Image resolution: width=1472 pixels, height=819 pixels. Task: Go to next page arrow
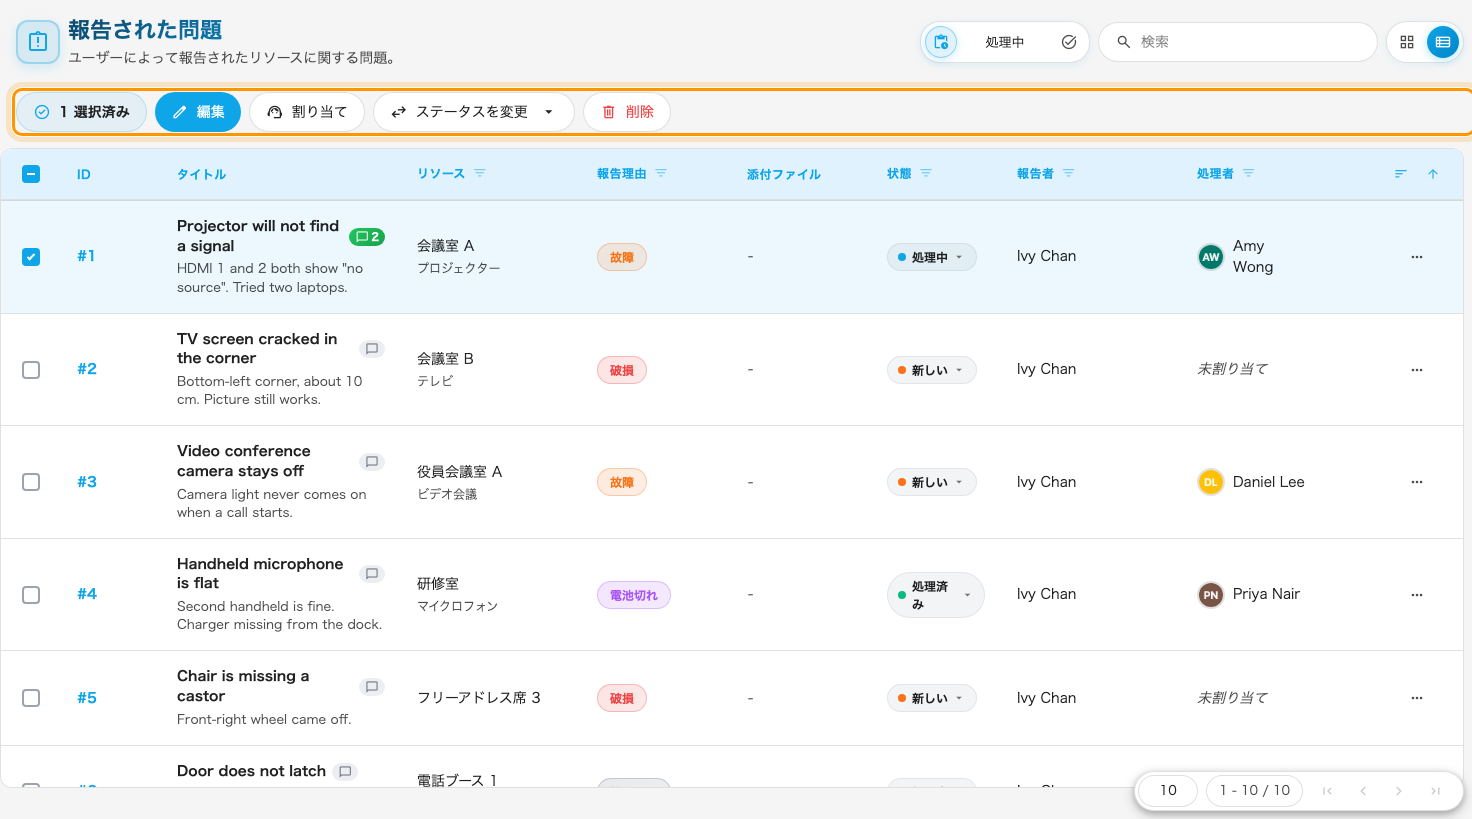tap(1399, 791)
